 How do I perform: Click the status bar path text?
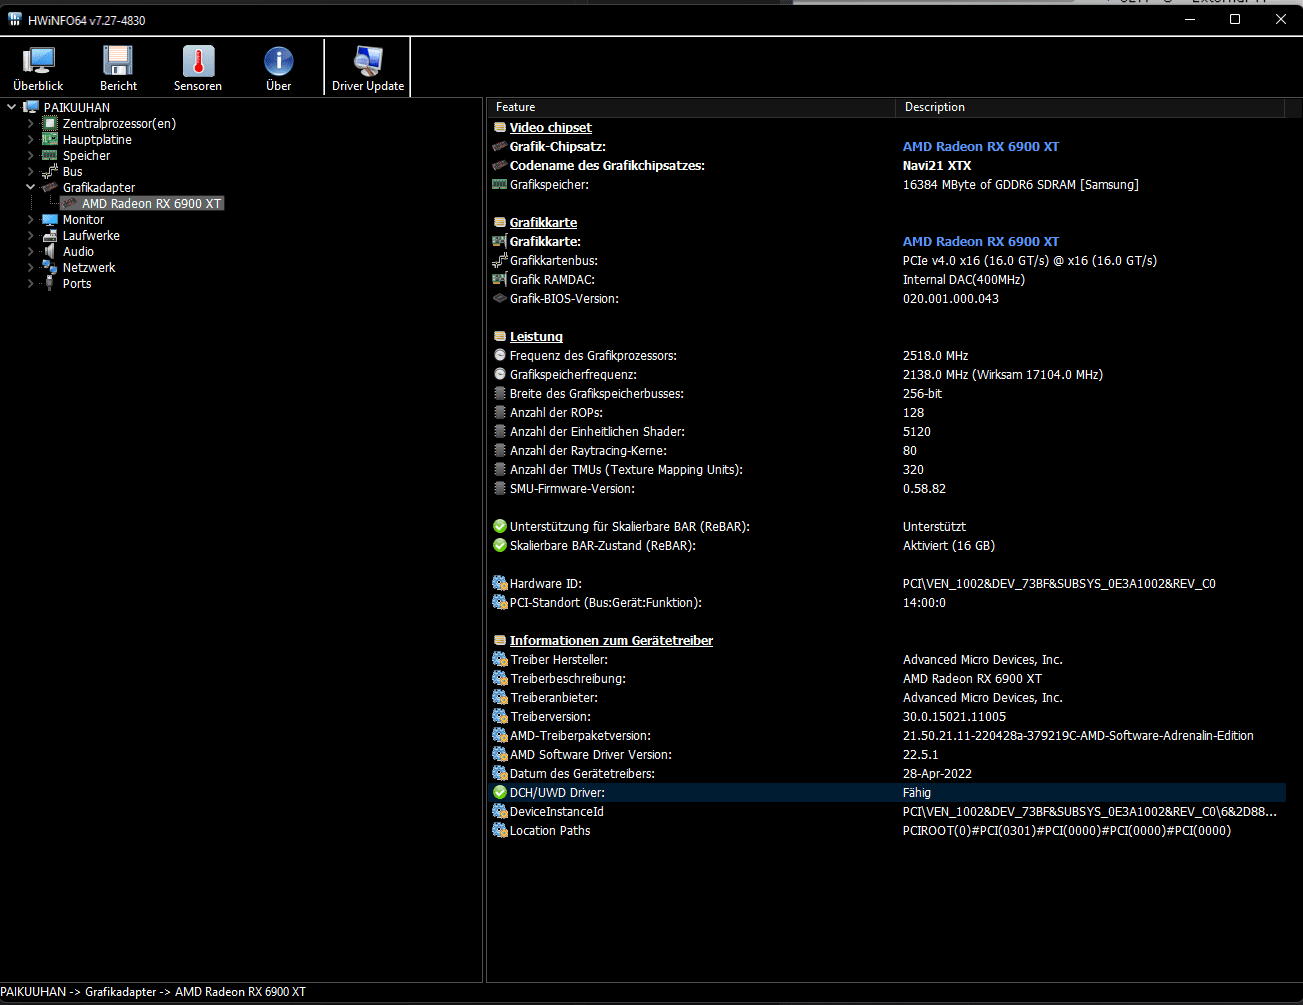[x=153, y=992]
